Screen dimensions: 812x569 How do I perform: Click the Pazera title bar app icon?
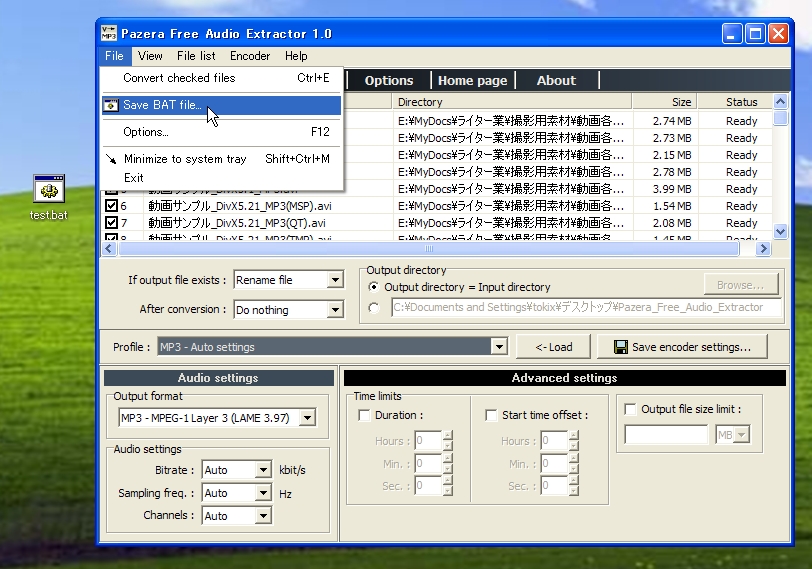[109, 33]
